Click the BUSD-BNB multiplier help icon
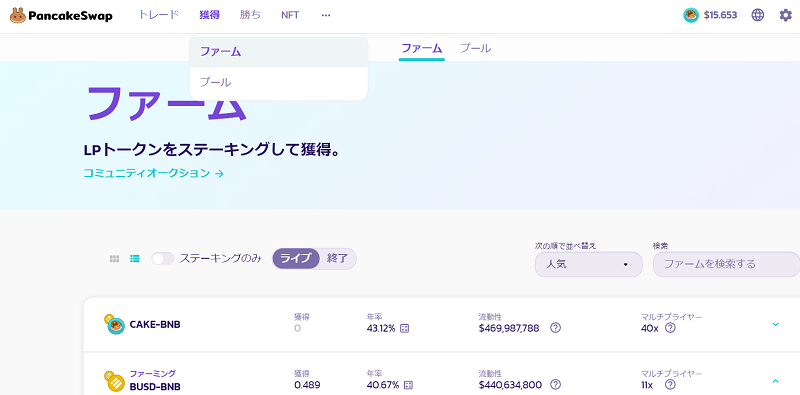 pyautogui.click(x=670, y=384)
